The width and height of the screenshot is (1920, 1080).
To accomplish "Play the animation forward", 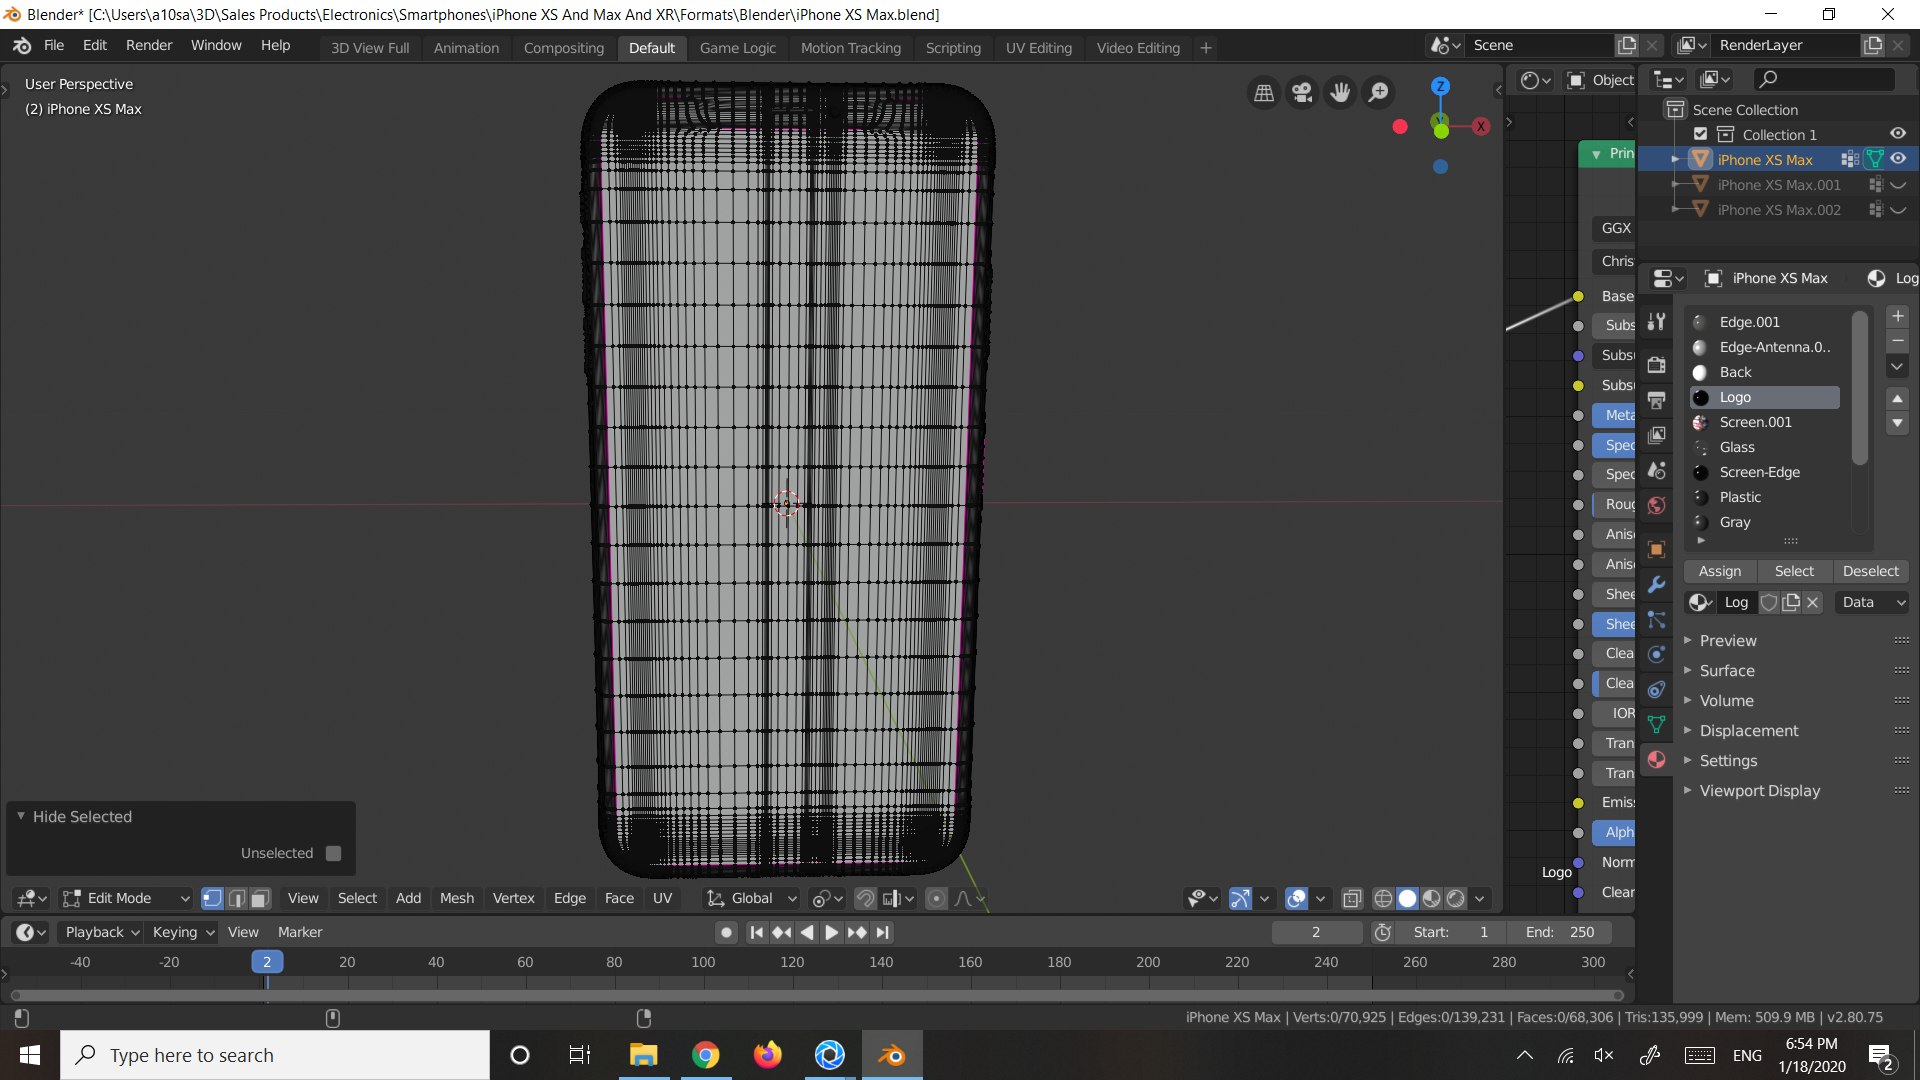I will (831, 932).
